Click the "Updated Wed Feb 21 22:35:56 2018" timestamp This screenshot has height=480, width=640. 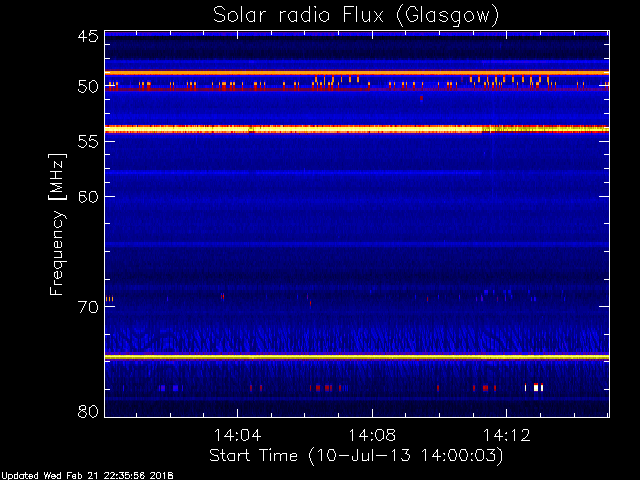click(x=87, y=476)
